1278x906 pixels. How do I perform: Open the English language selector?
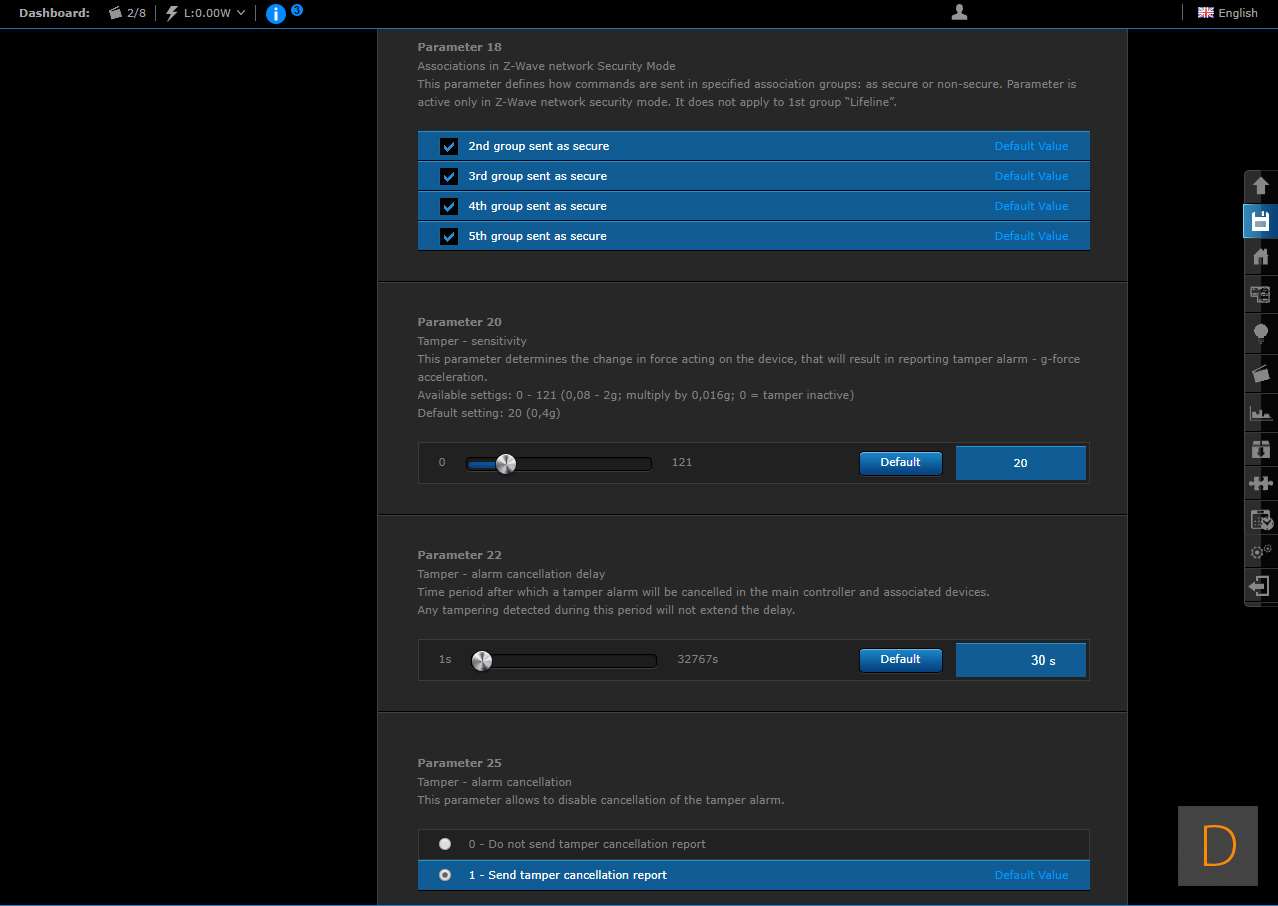pyautogui.click(x=1227, y=13)
